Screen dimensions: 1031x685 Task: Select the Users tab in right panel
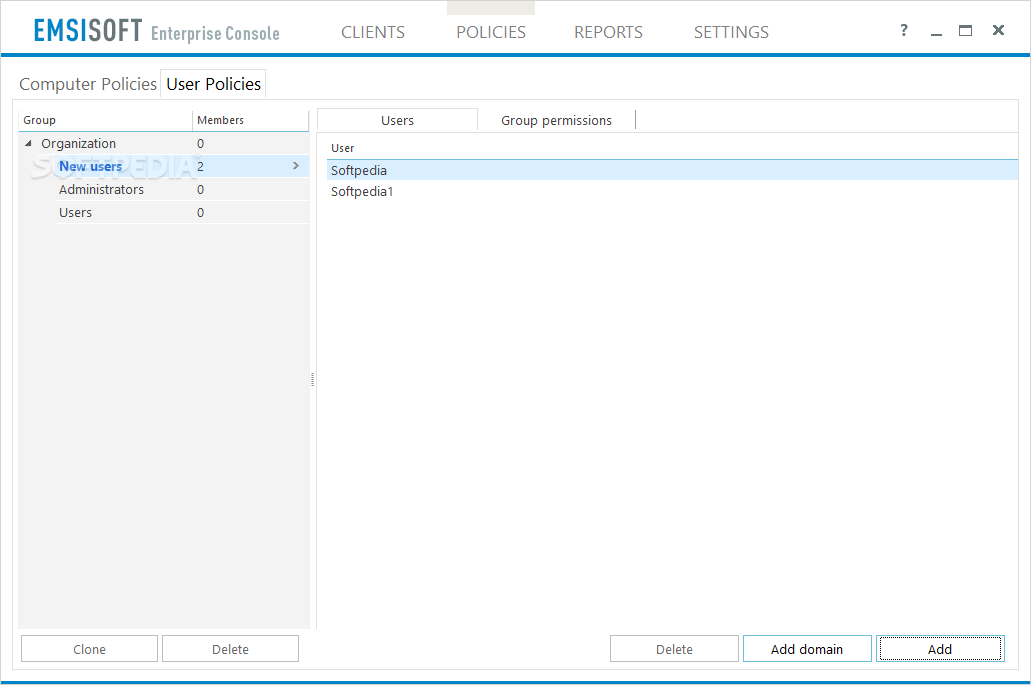[397, 120]
